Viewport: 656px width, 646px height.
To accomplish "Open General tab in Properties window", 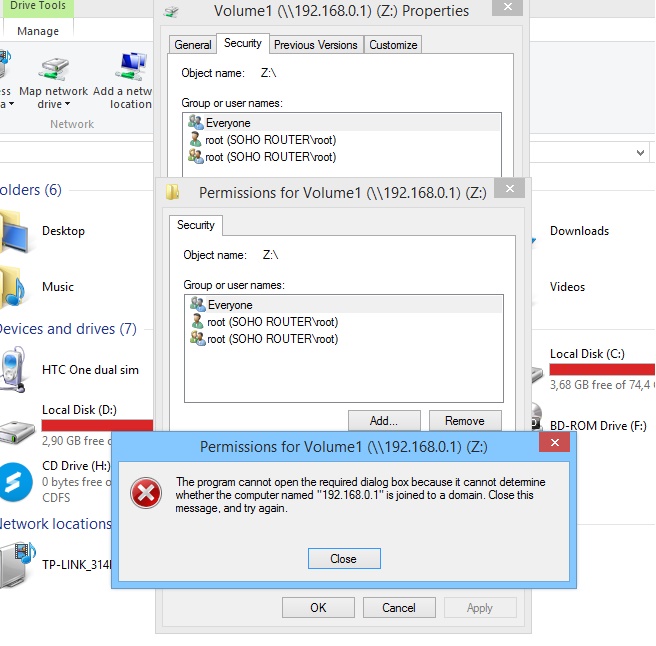I will coord(192,45).
